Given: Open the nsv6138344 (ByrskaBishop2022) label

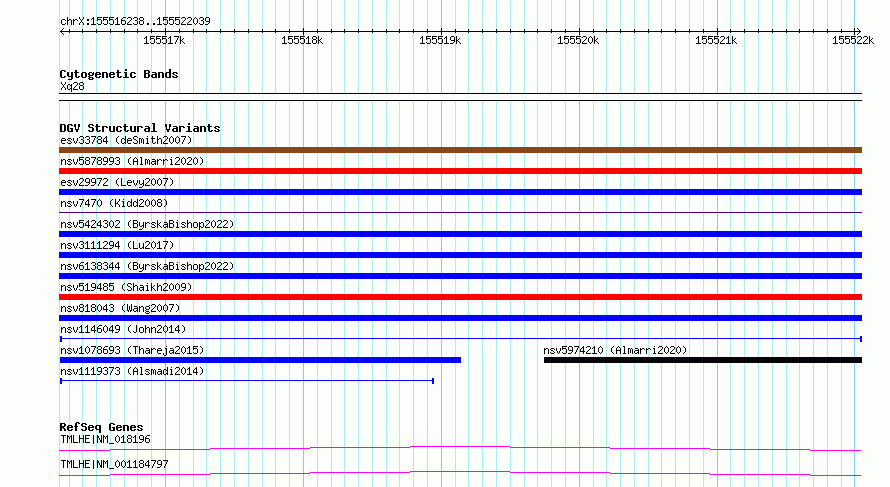Looking at the screenshot, I should pyautogui.click(x=147, y=266).
